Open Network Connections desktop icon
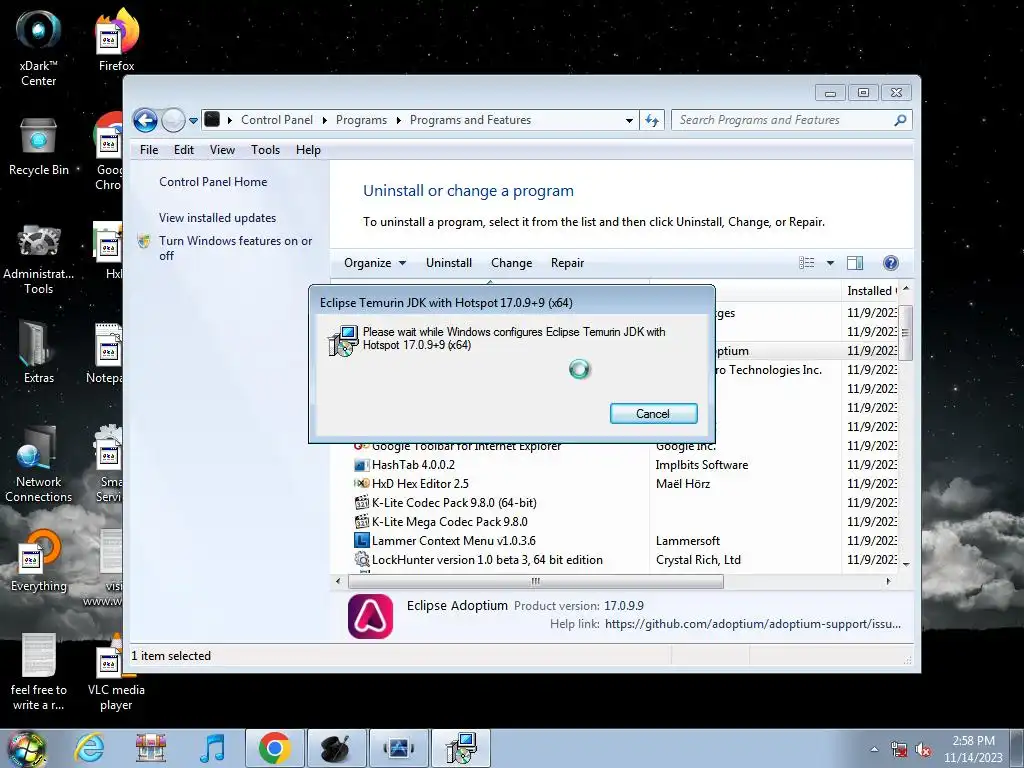Viewport: 1024px width, 768px height. [x=38, y=464]
